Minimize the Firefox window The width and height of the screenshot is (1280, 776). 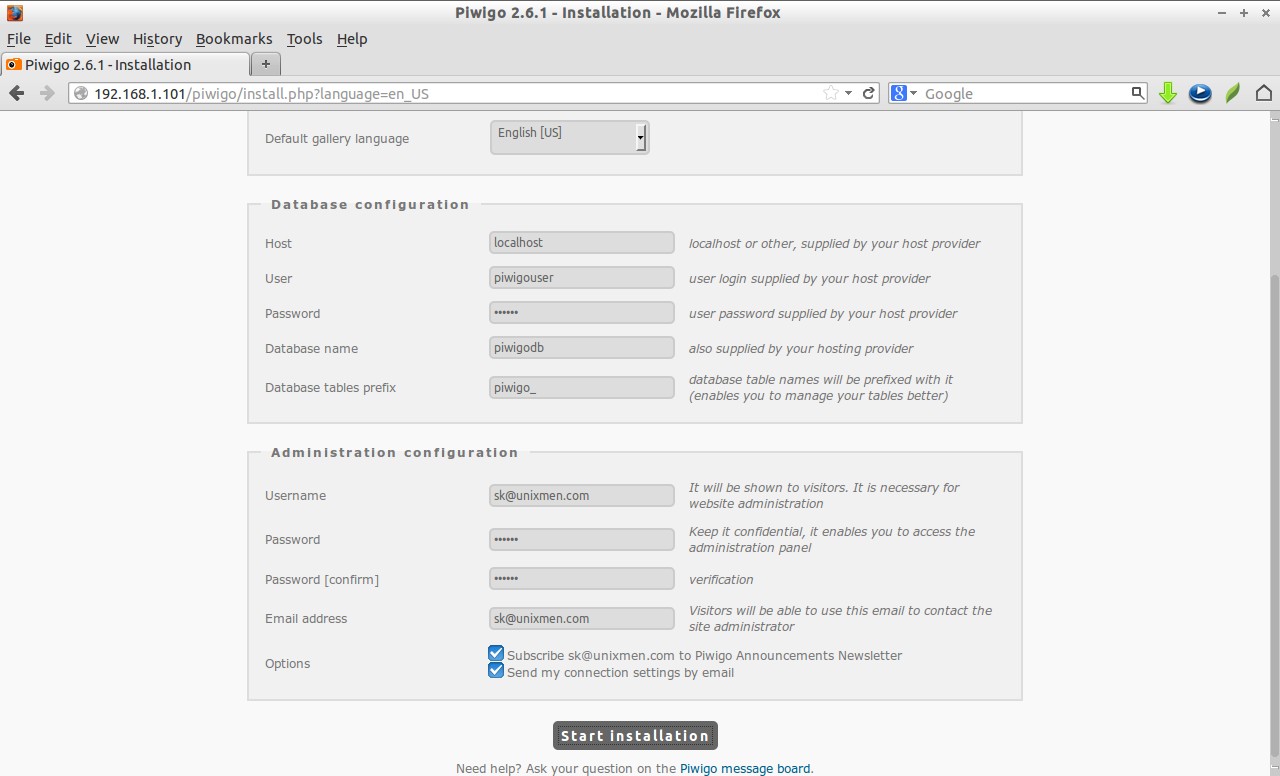point(1222,13)
